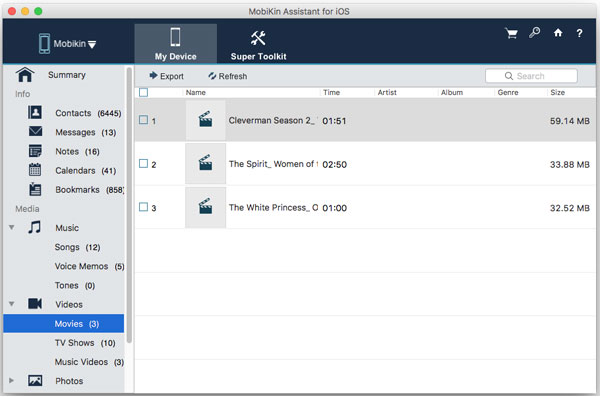600x397 pixels.
Task: Click the Refresh arrows icon
Action: (x=212, y=76)
